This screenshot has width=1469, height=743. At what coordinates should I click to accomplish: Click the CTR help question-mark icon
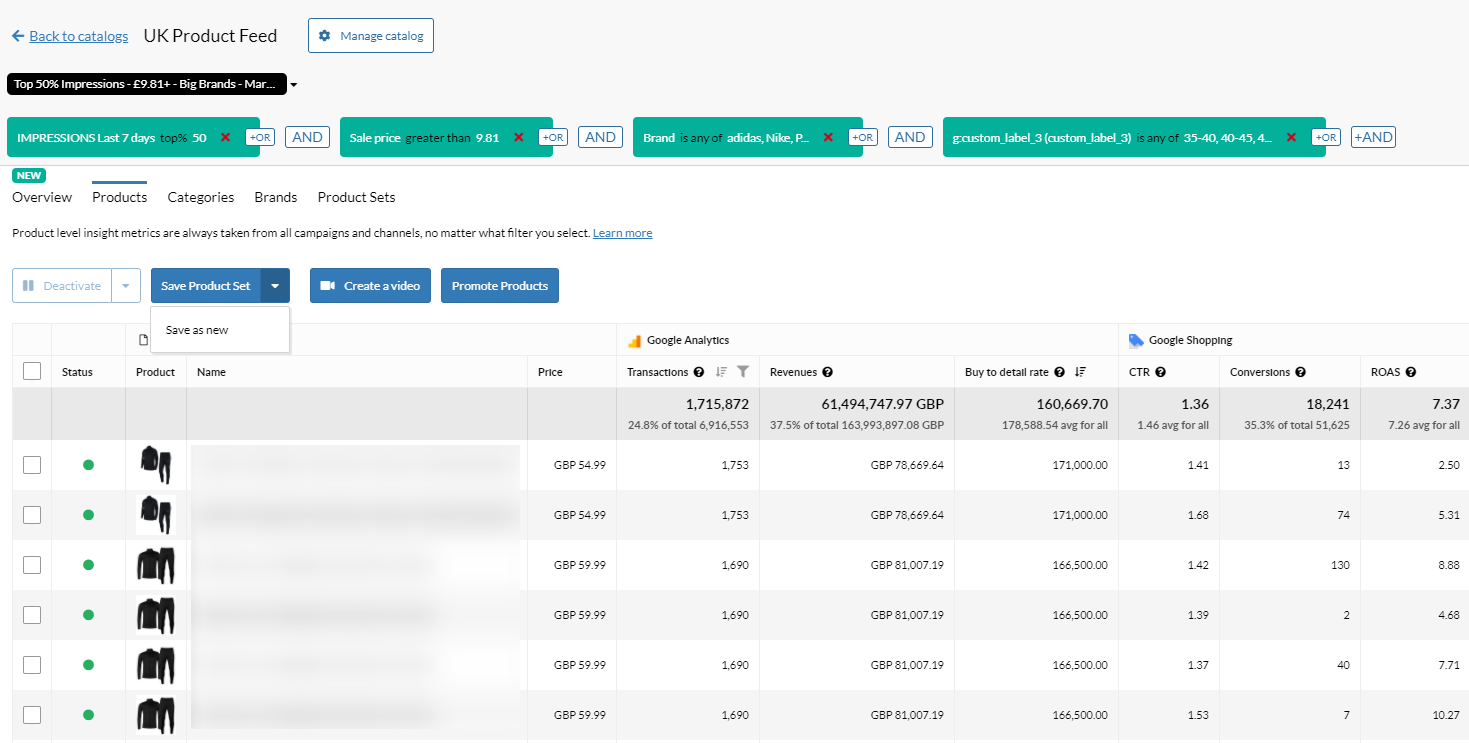click(1160, 372)
